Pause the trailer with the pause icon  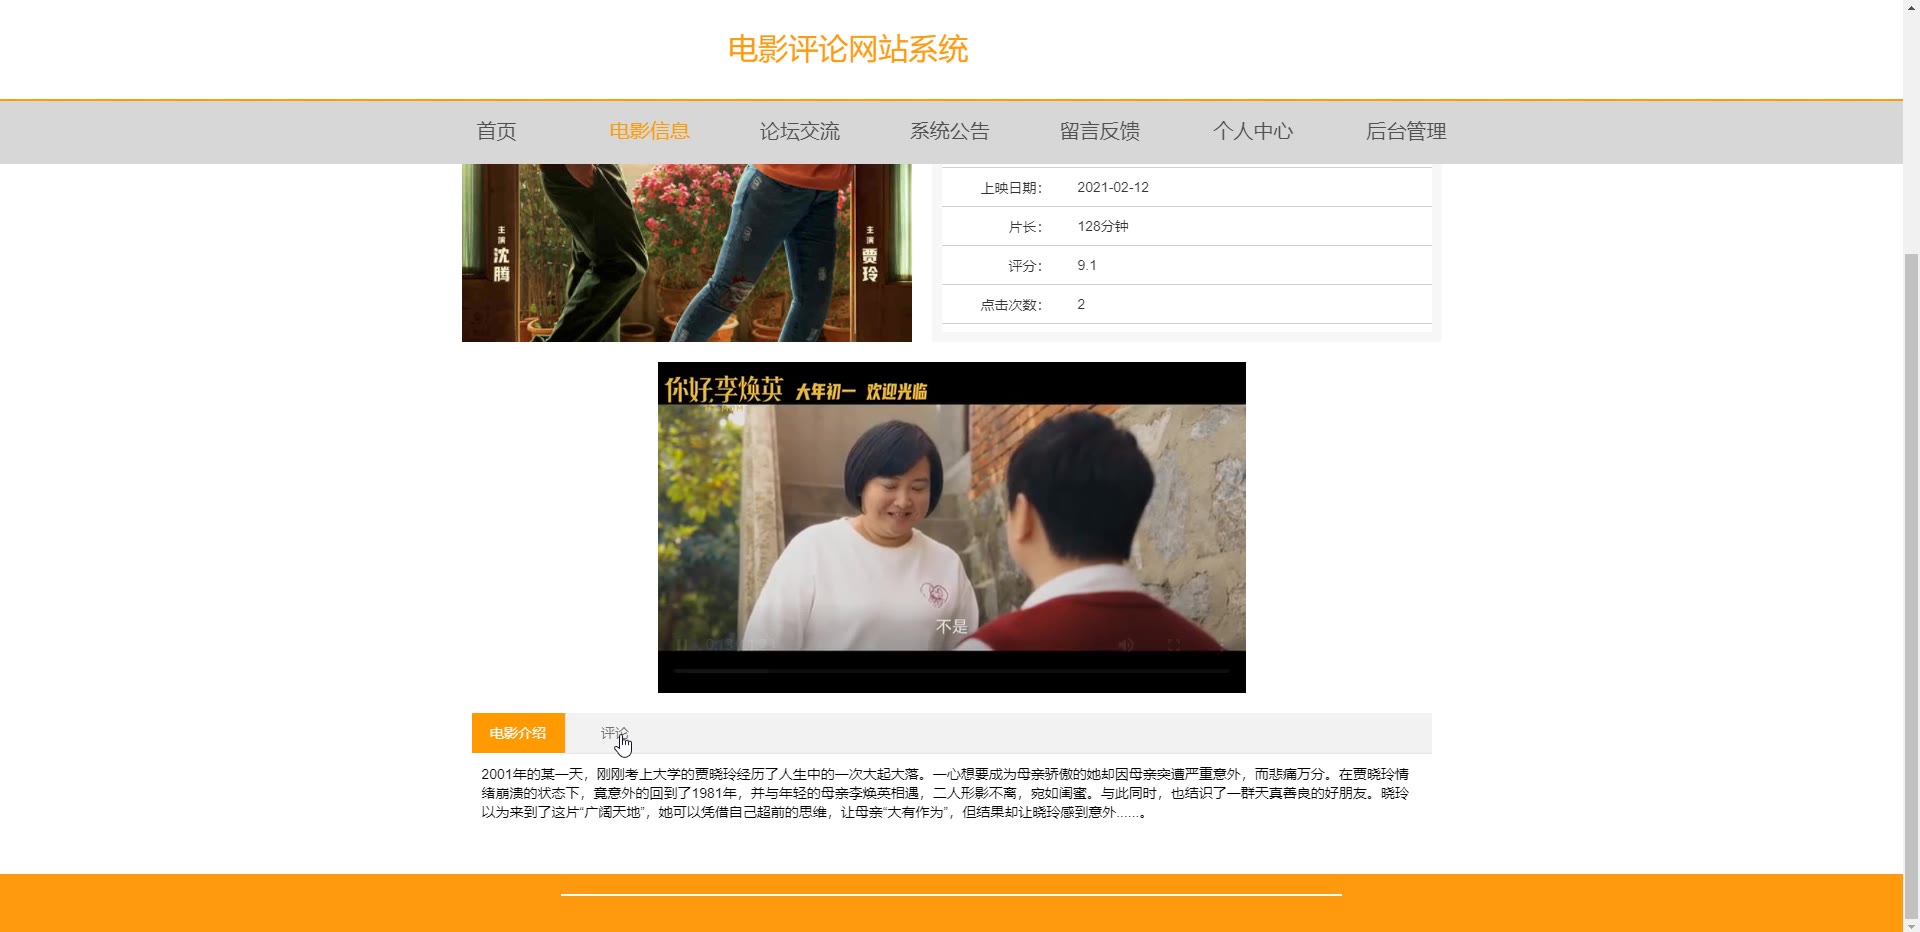(x=684, y=645)
